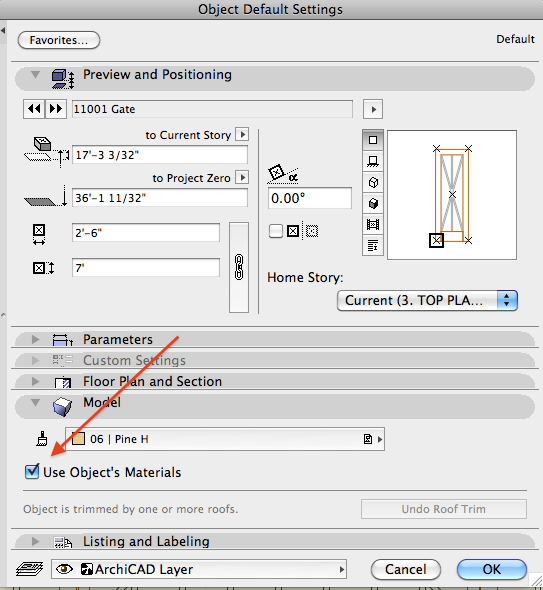The image size is (543, 590).
Task: Select the 2D symbol preview icon
Action: (373, 140)
